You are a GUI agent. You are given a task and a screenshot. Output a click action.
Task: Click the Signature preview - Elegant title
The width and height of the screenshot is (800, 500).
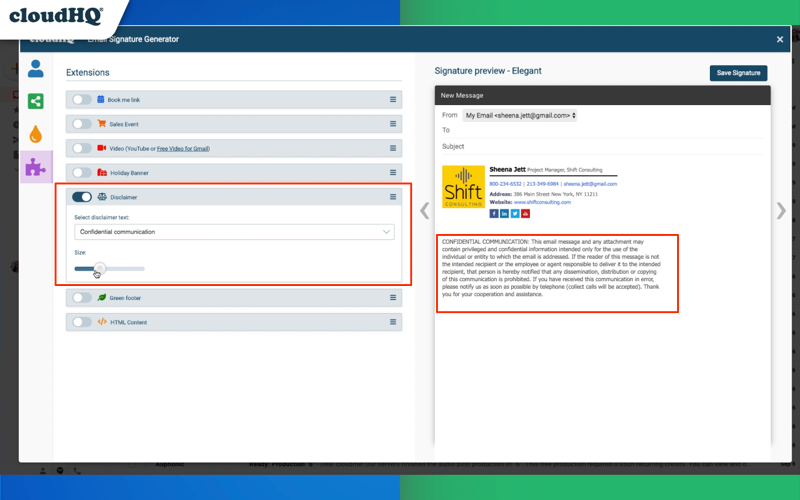[x=488, y=71]
